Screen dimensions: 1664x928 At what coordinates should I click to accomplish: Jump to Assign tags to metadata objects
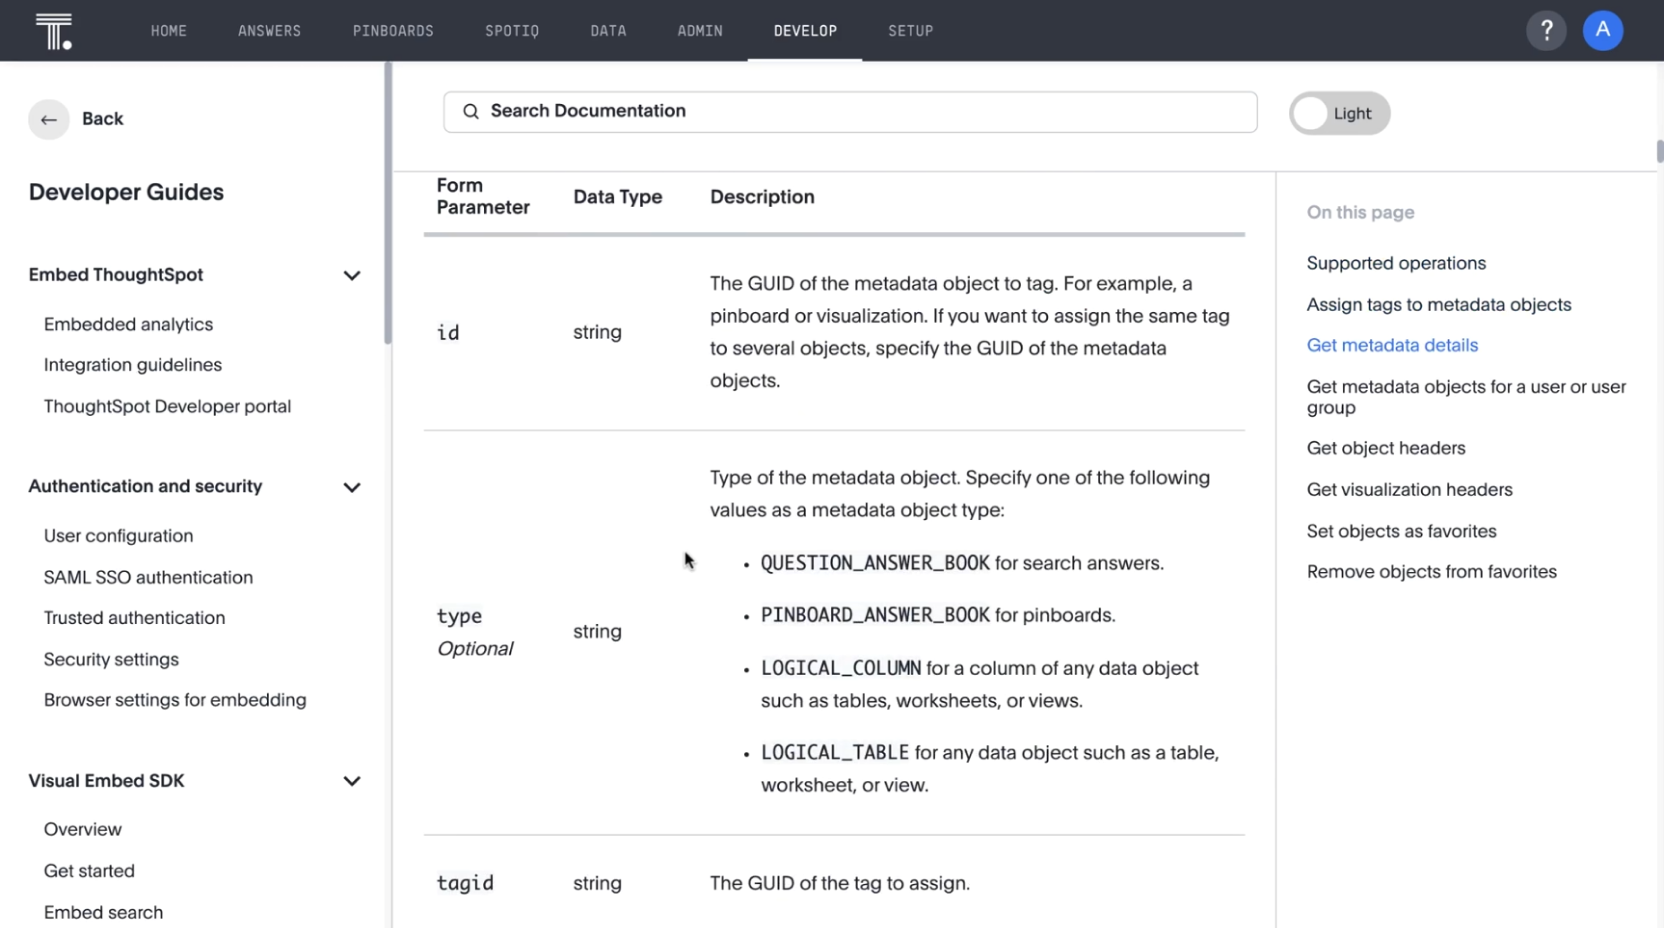(x=1439, y=305)
